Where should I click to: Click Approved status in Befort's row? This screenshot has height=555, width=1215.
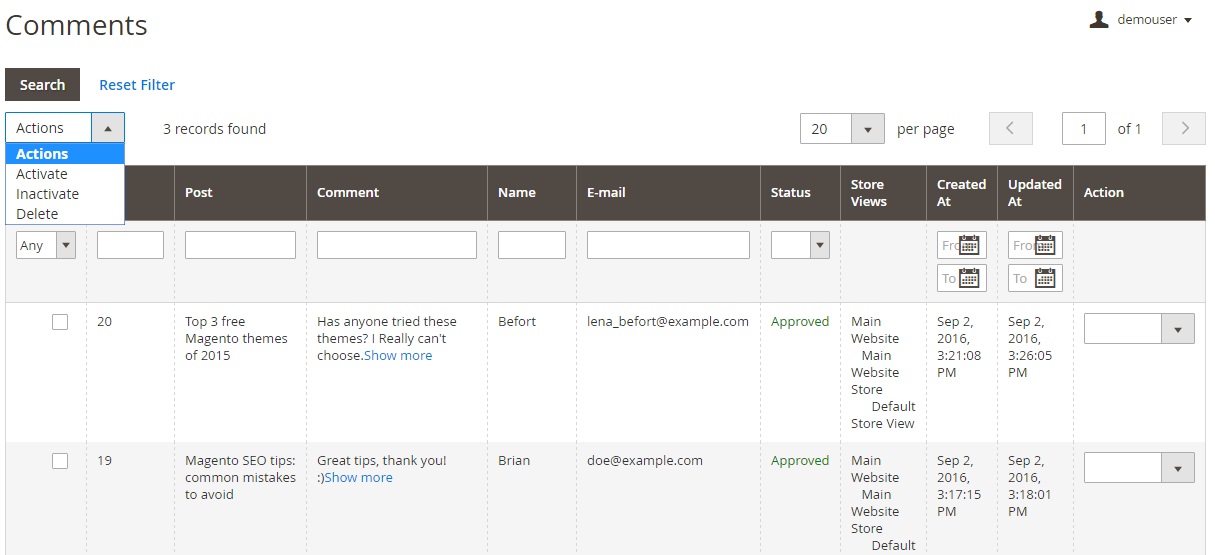(800, 322)
